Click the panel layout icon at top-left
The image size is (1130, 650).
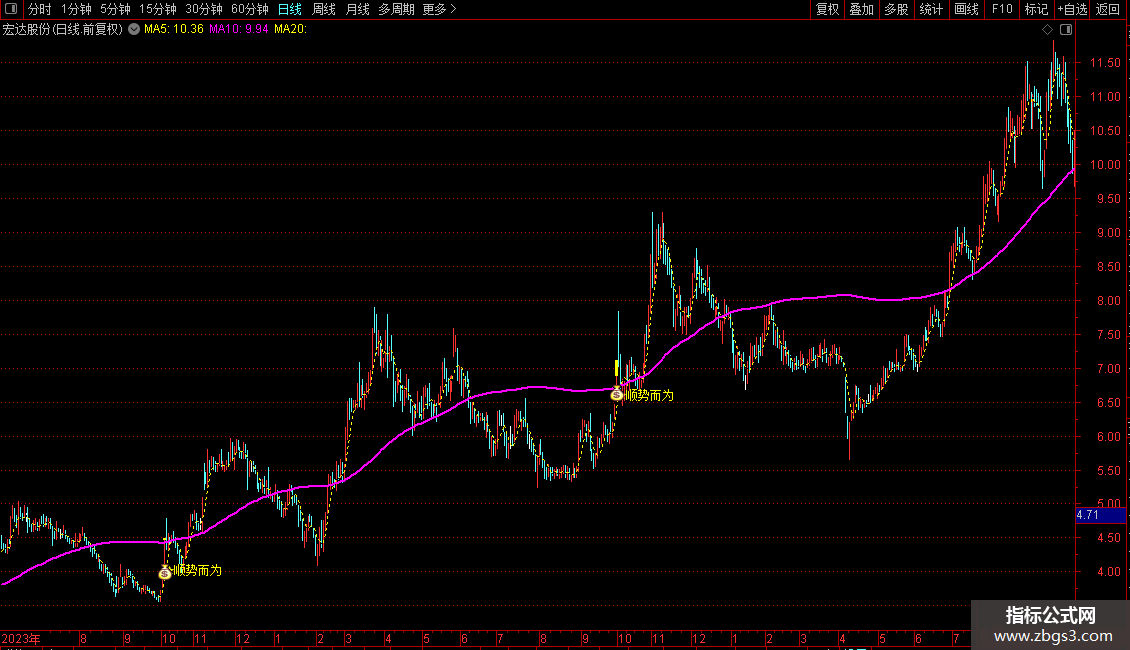11,9
